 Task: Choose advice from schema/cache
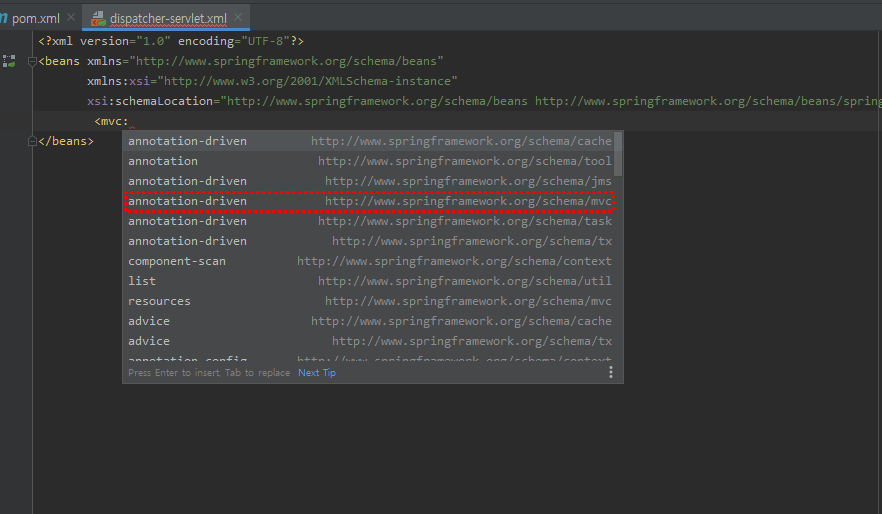click(370, 321)
